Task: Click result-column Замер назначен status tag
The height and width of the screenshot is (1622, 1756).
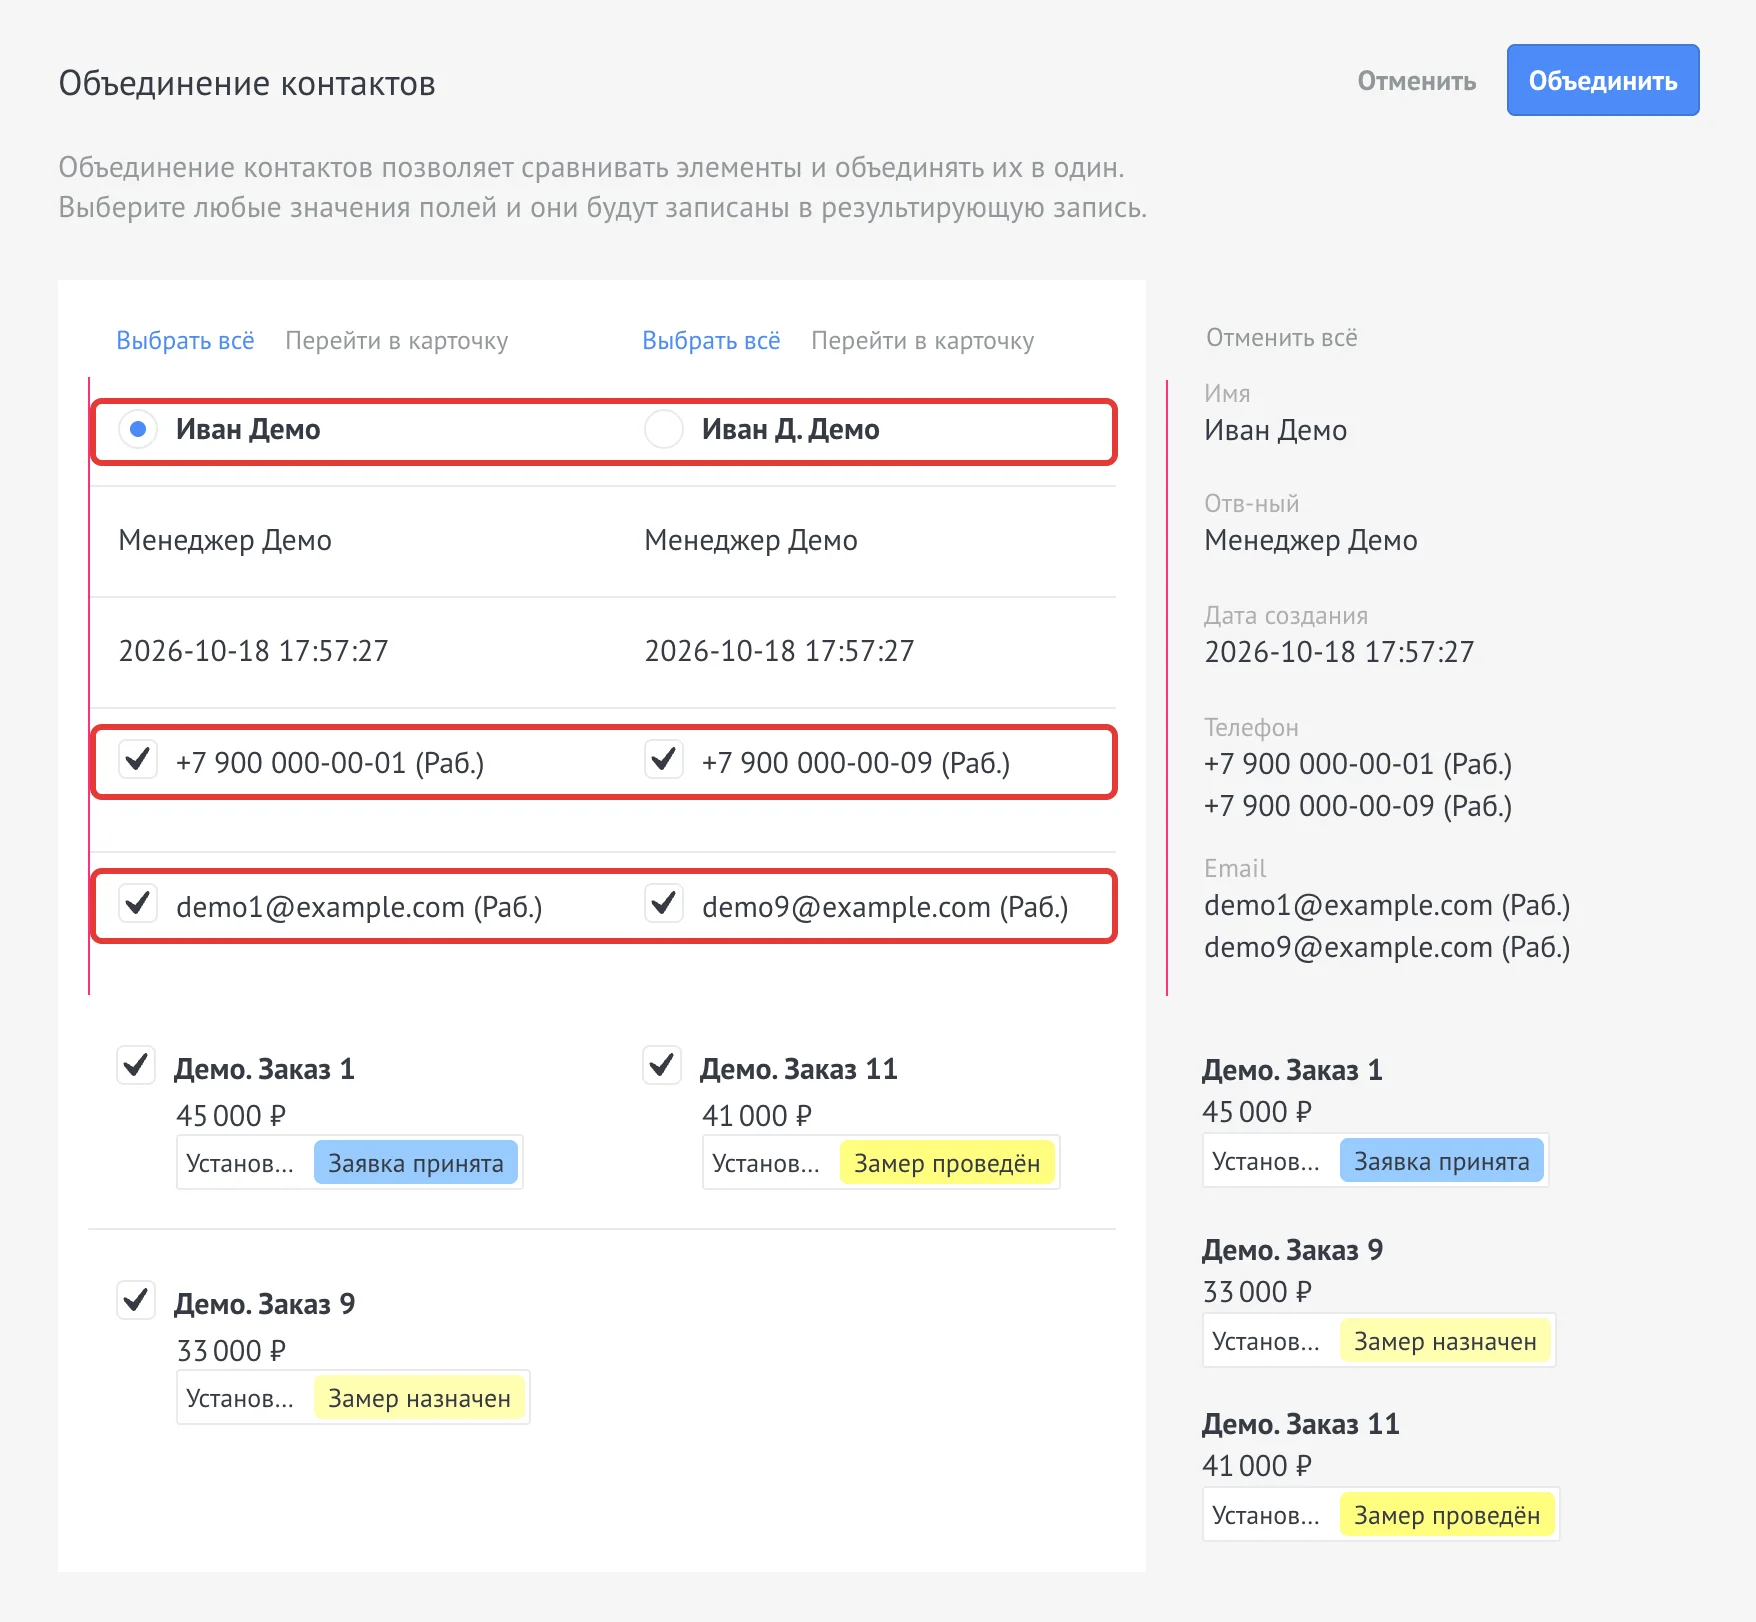Action: pos(1445,1341)
